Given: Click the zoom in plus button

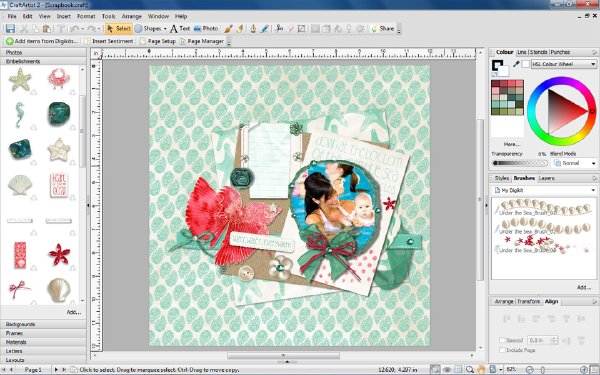Looking at the screenshot, I should coord(584,370).
